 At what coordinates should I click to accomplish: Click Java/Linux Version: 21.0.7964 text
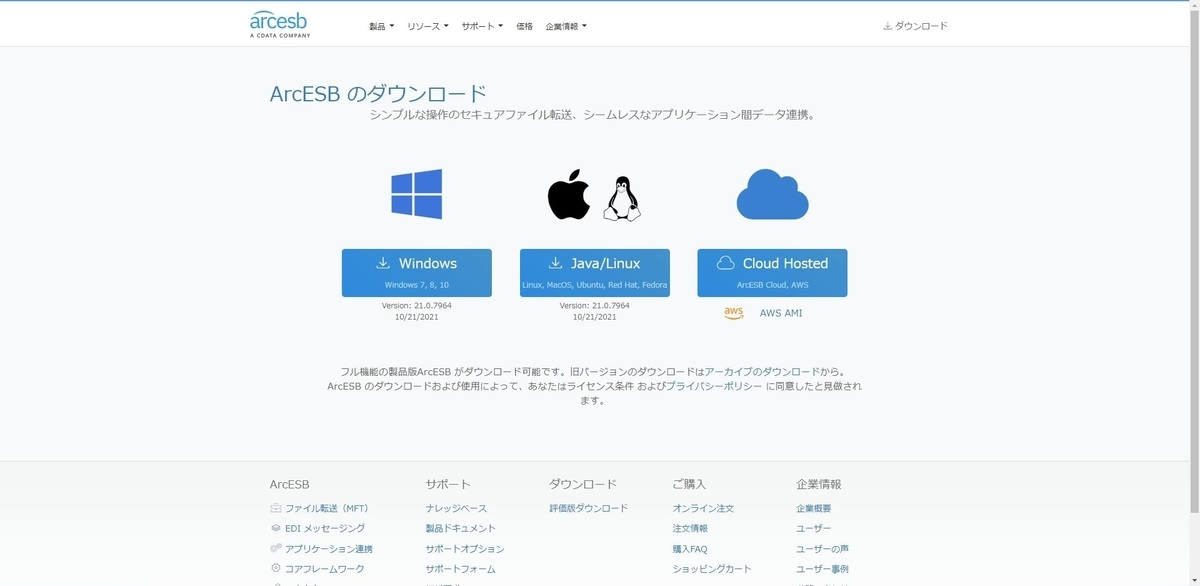595,305
